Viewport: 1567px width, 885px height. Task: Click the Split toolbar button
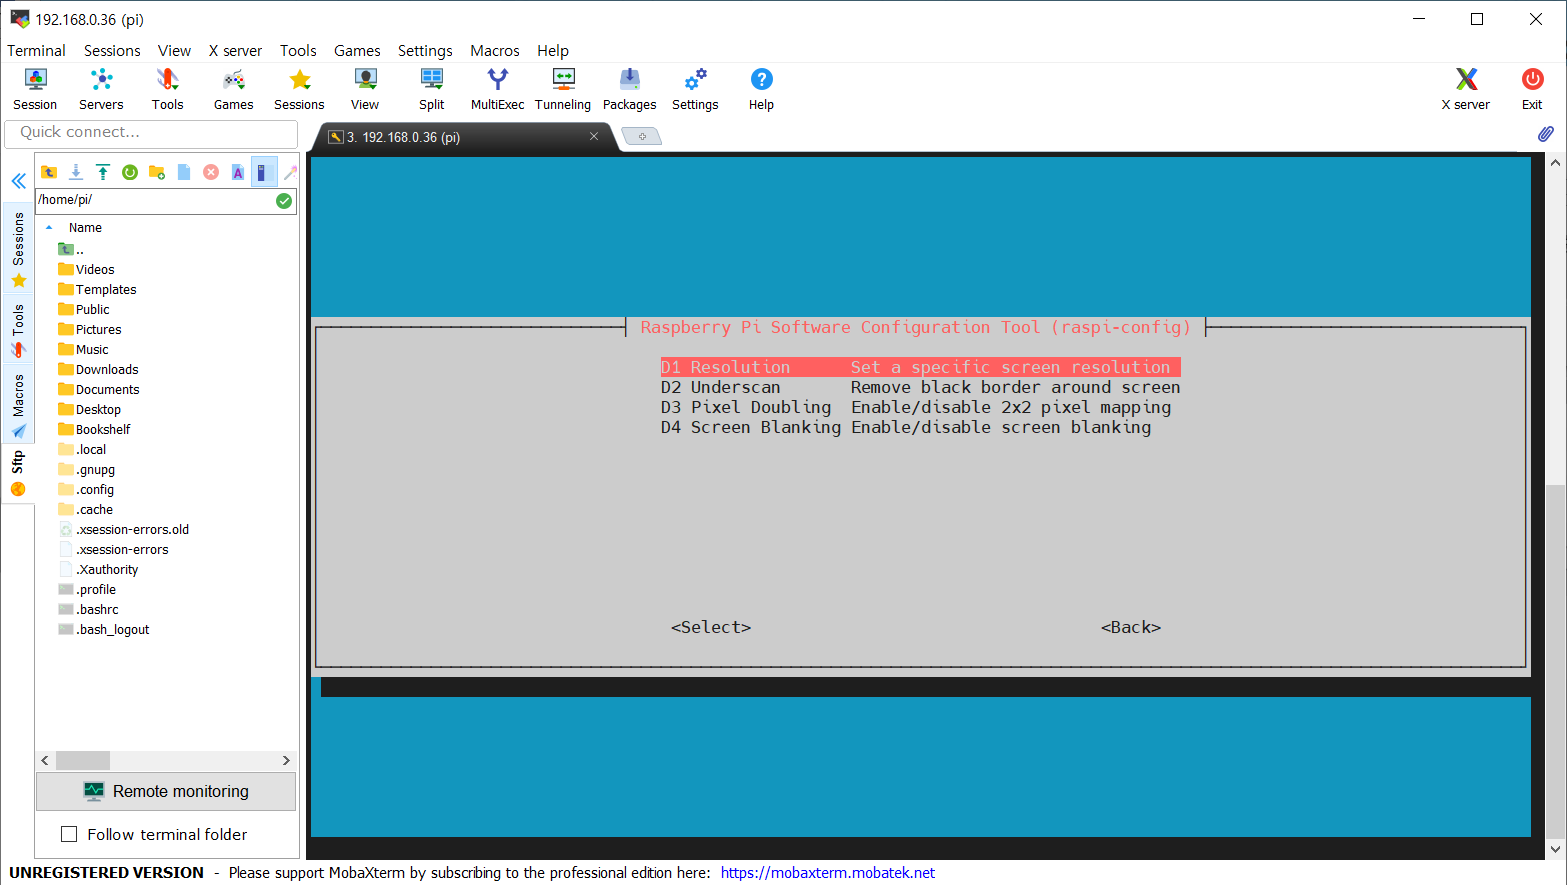[x=432, y=89]
